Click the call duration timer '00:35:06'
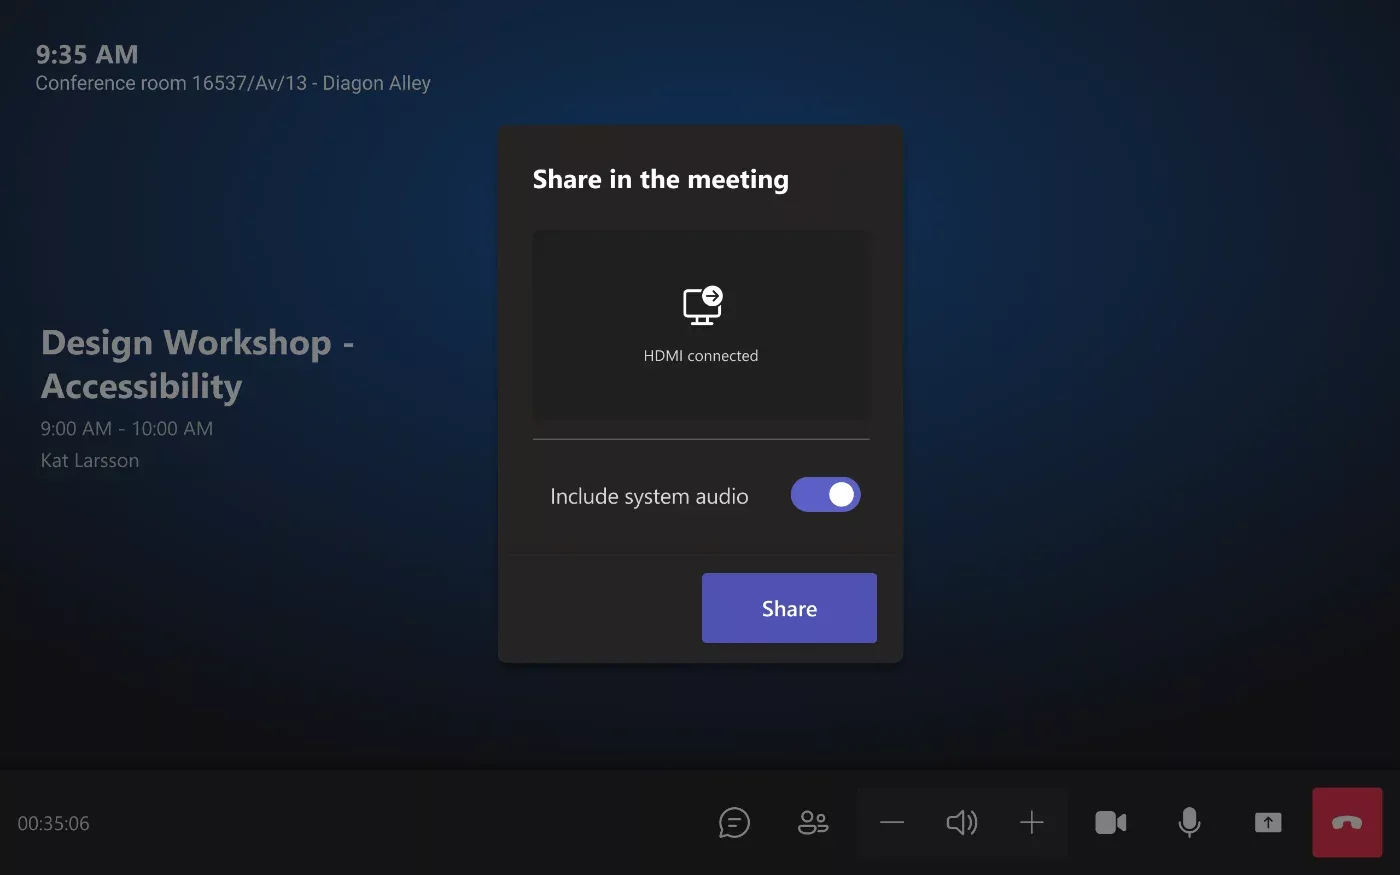 click(x=54, y=823)
